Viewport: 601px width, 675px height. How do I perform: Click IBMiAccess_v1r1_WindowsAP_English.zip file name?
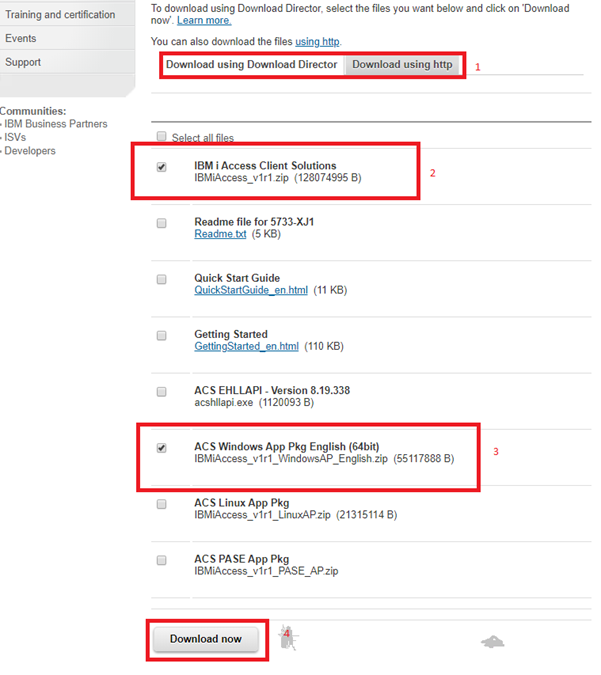(291, 459)
